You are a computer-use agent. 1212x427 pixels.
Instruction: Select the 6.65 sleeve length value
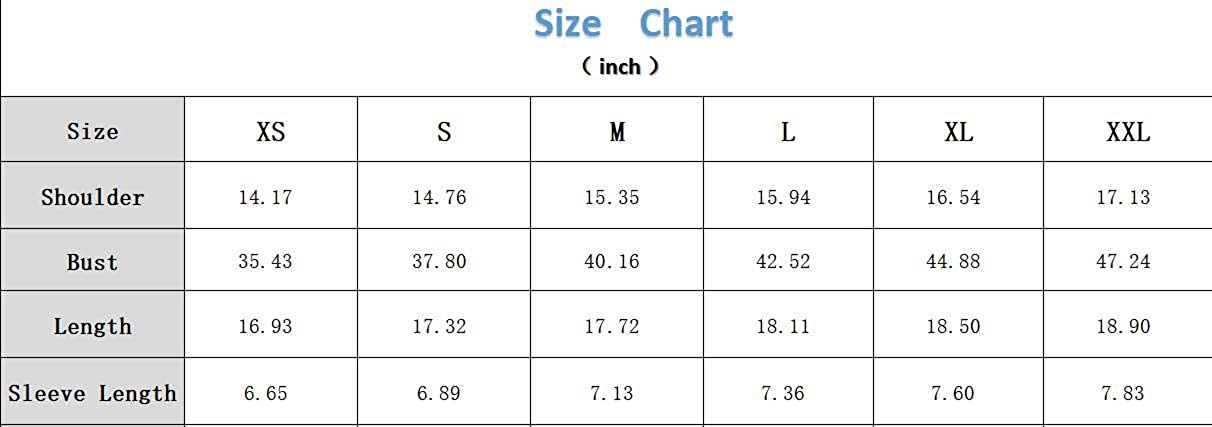tap(265, 394)
